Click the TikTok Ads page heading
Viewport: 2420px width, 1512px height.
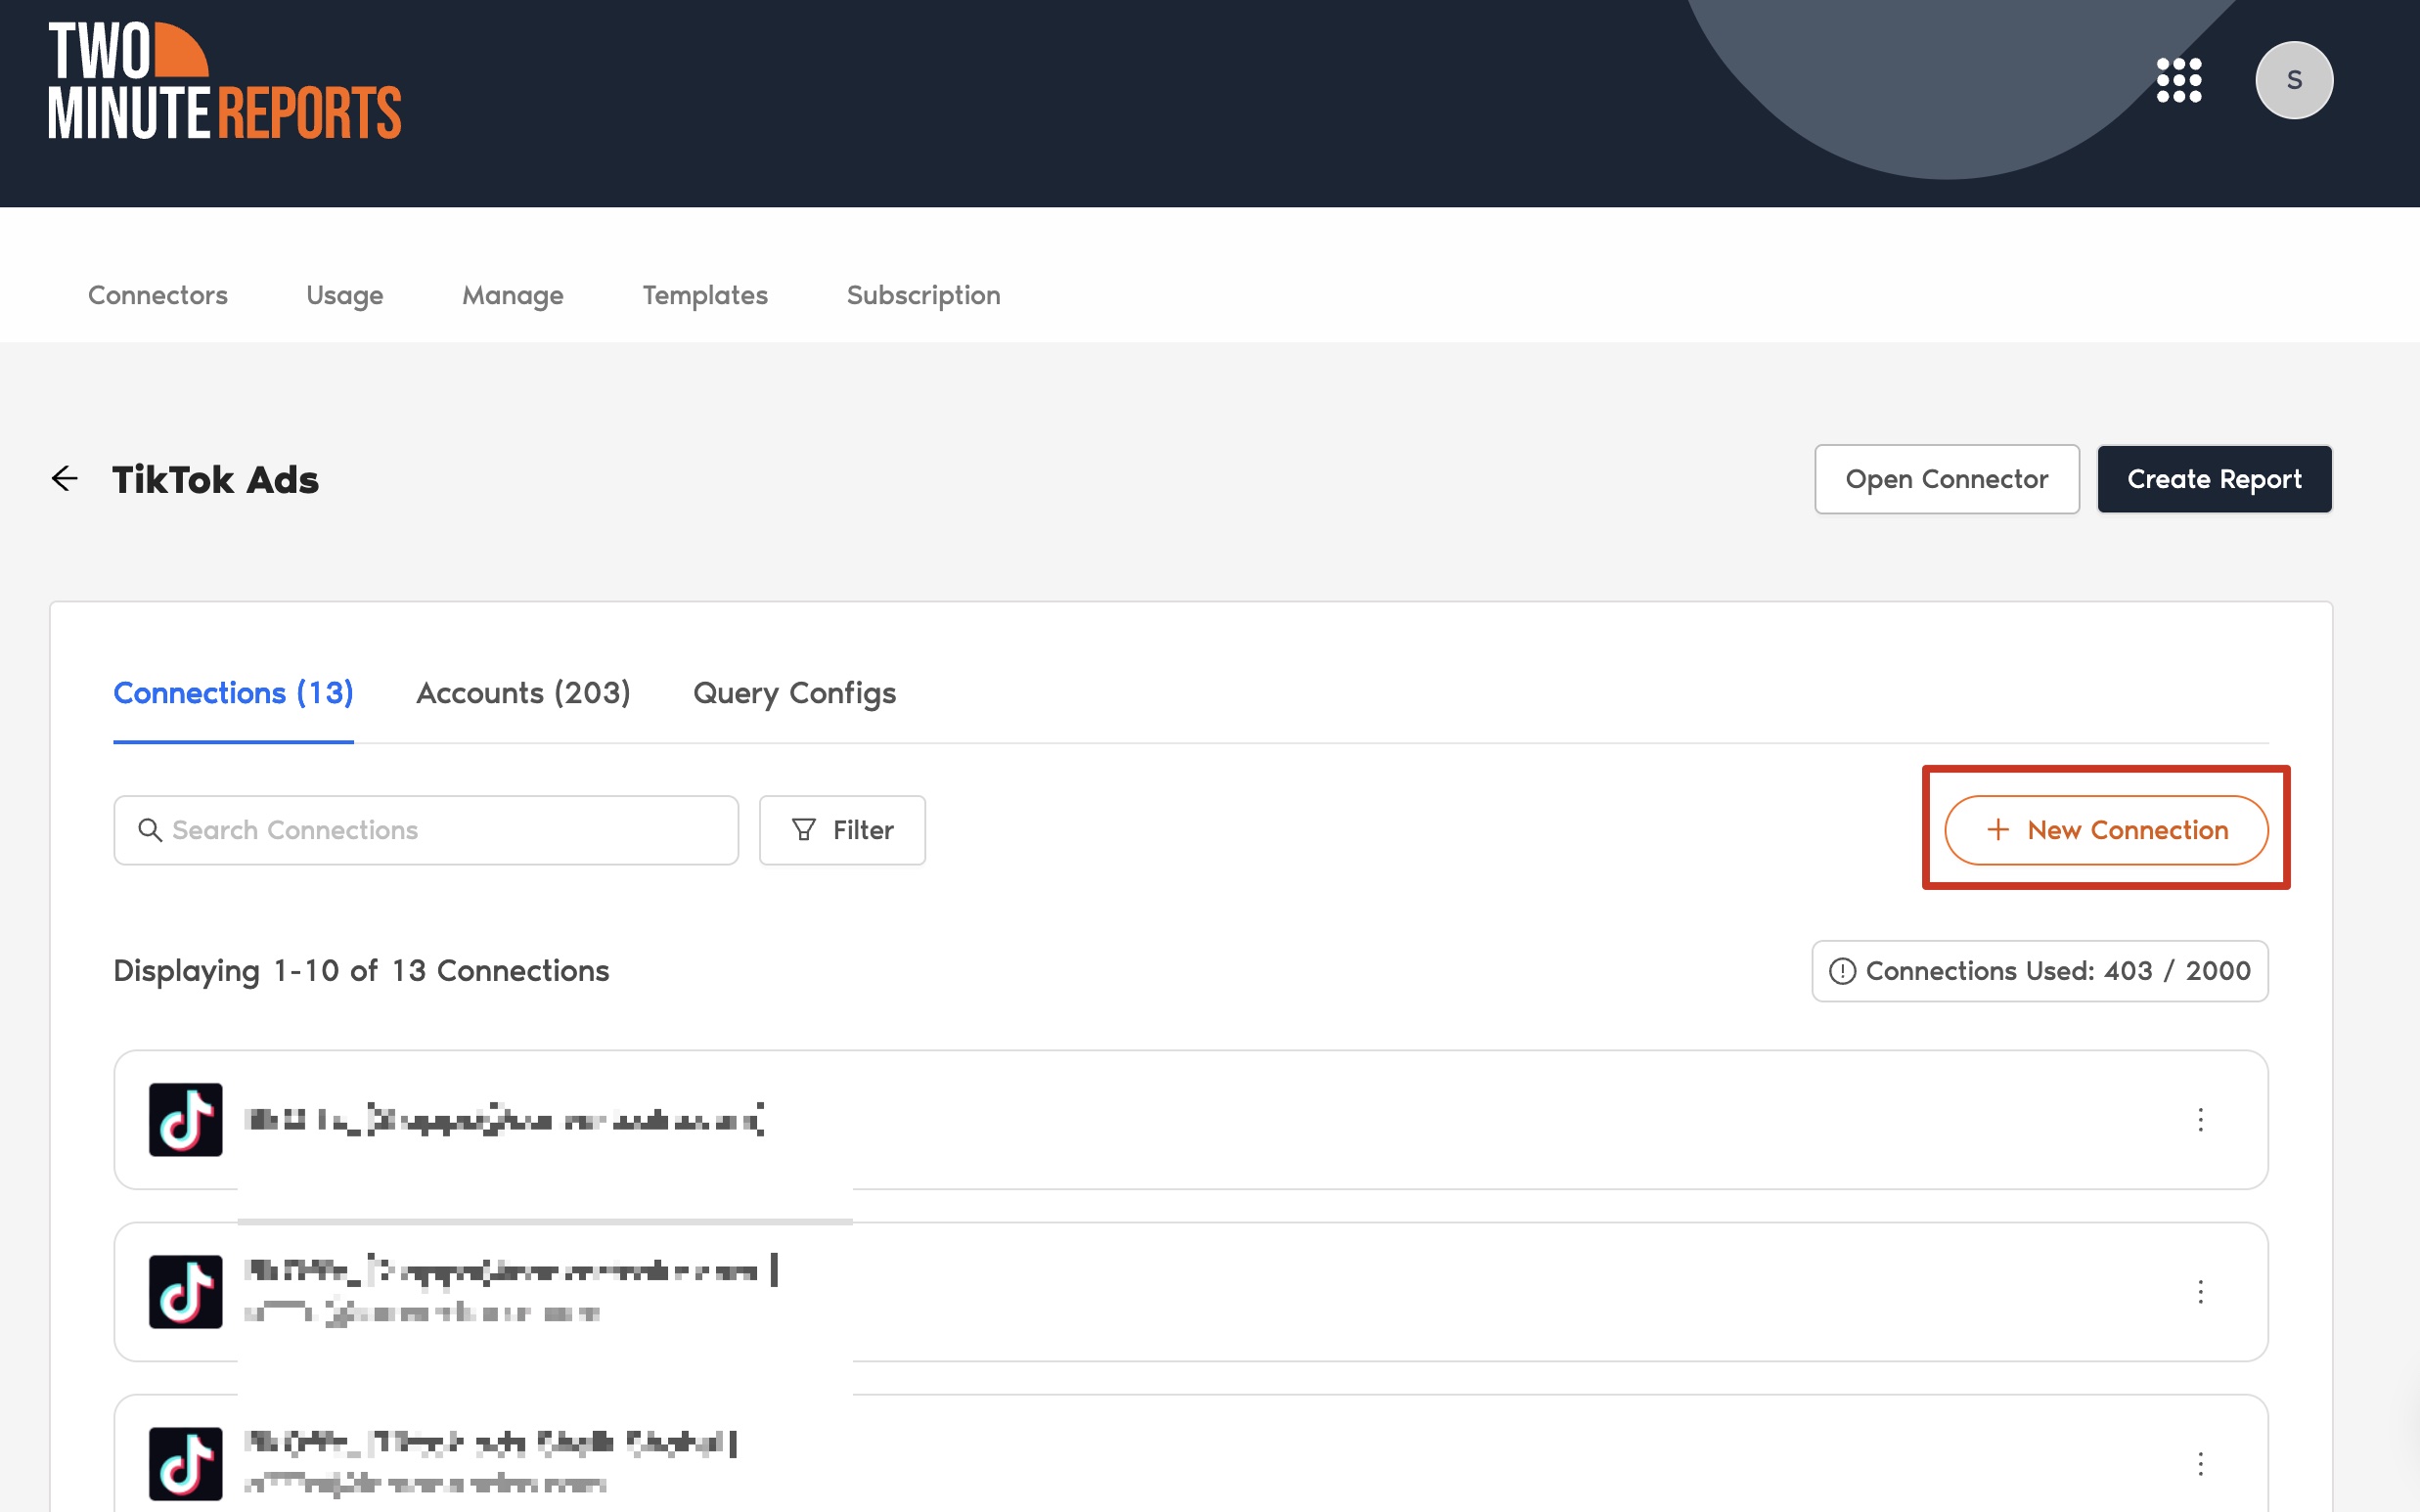point(215,480)
